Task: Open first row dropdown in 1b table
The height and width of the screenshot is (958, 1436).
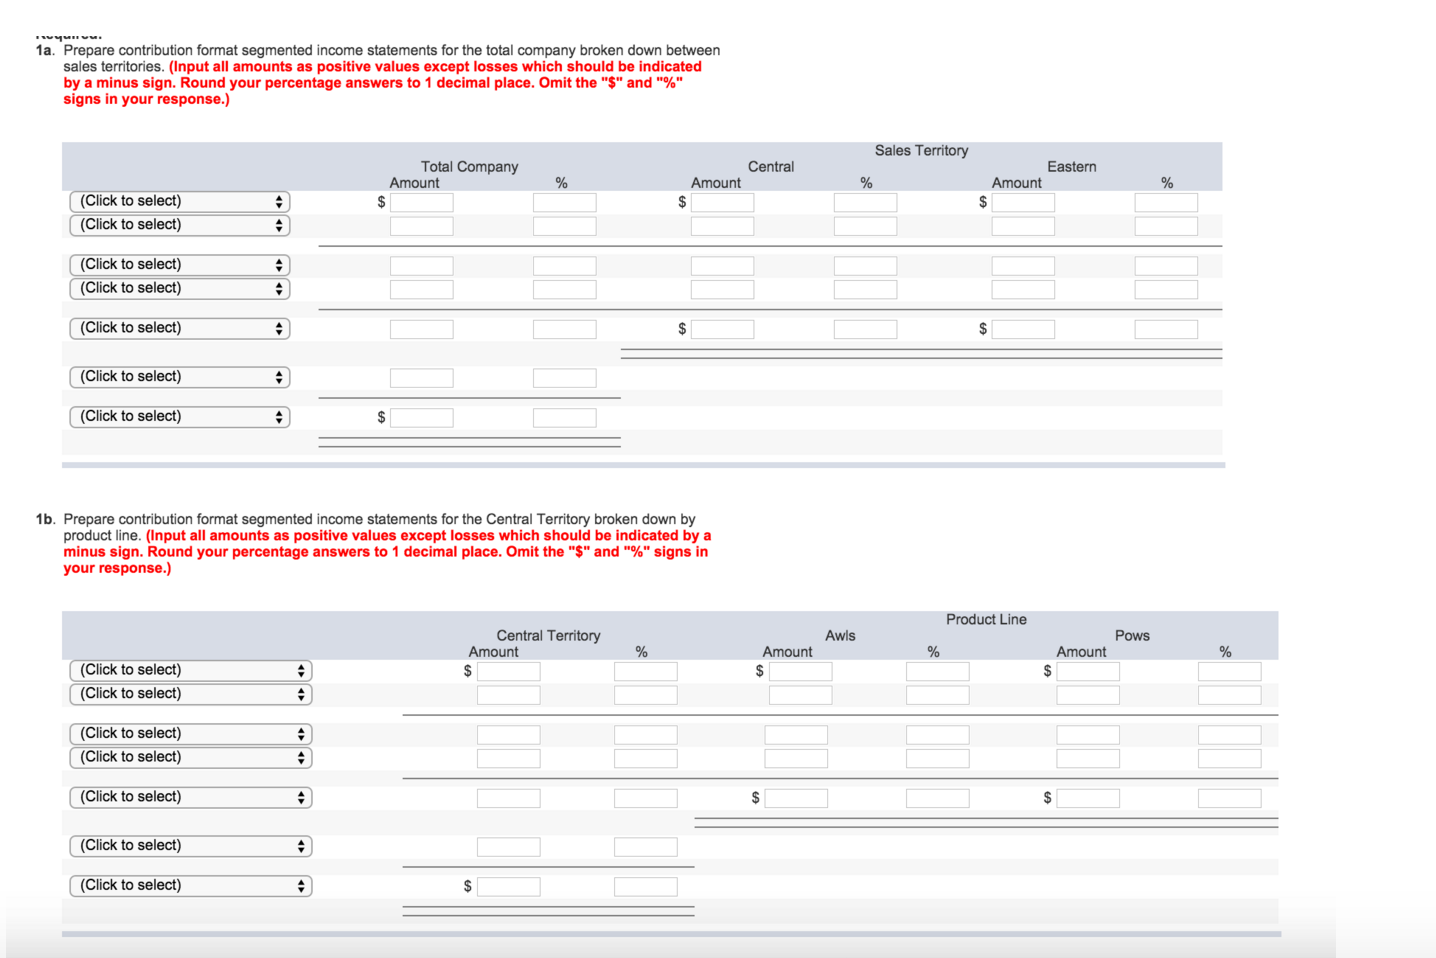Action: (x=191, y=670)
